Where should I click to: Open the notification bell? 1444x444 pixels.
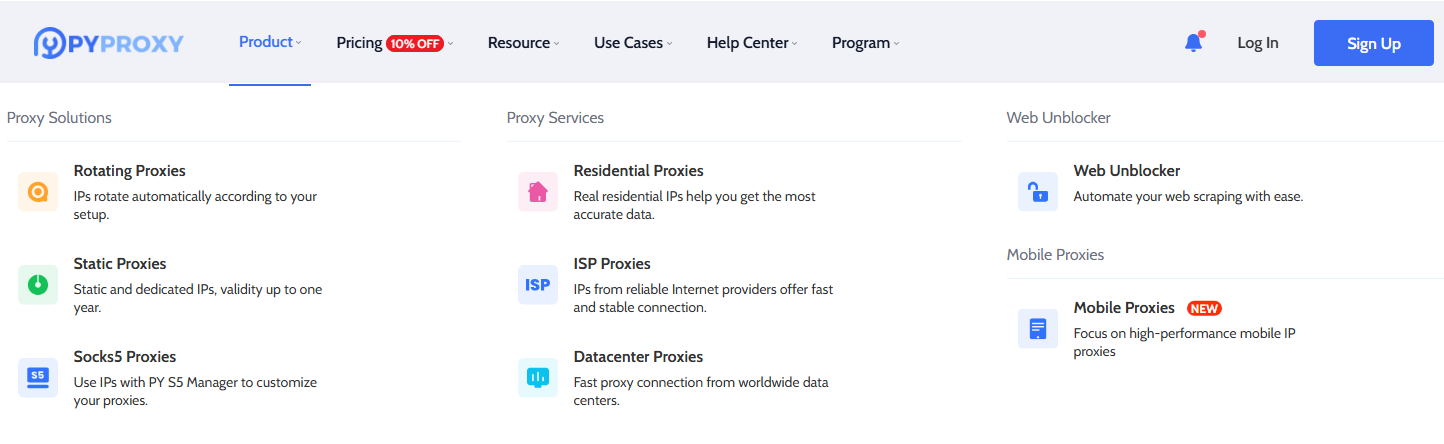(x=1193, y=43)
